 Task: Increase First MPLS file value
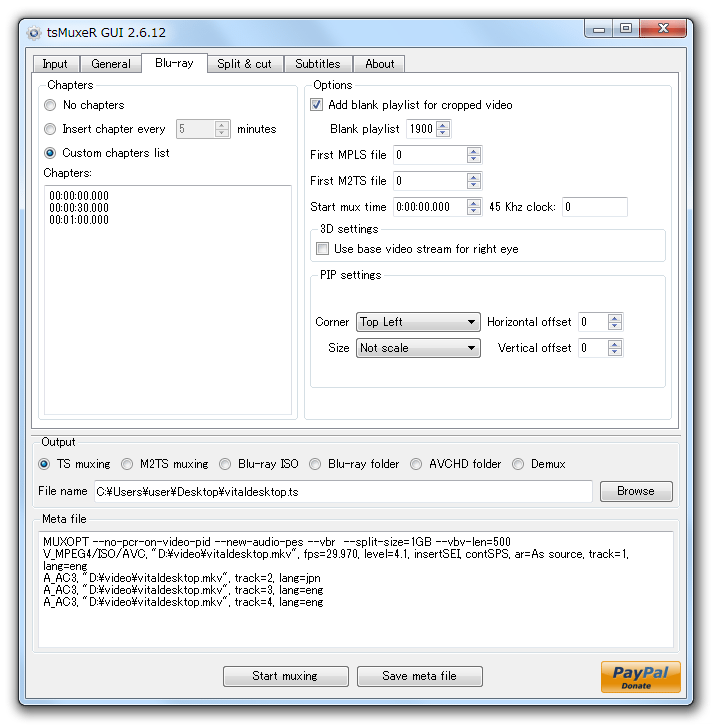(x=474, y=151)
